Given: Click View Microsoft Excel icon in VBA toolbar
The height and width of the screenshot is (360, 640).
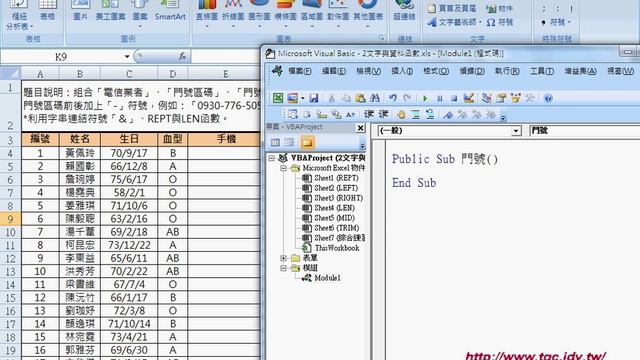Looking at the screenshot, I should [278, 98].
